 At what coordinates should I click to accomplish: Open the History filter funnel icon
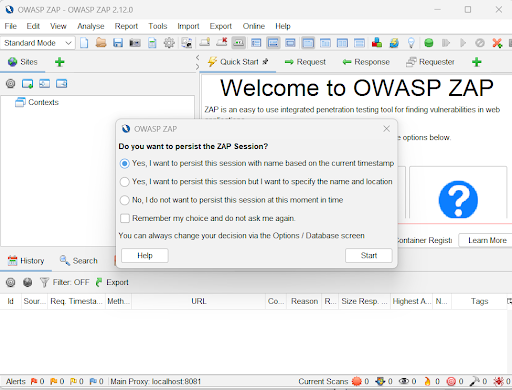pos(44,283)
